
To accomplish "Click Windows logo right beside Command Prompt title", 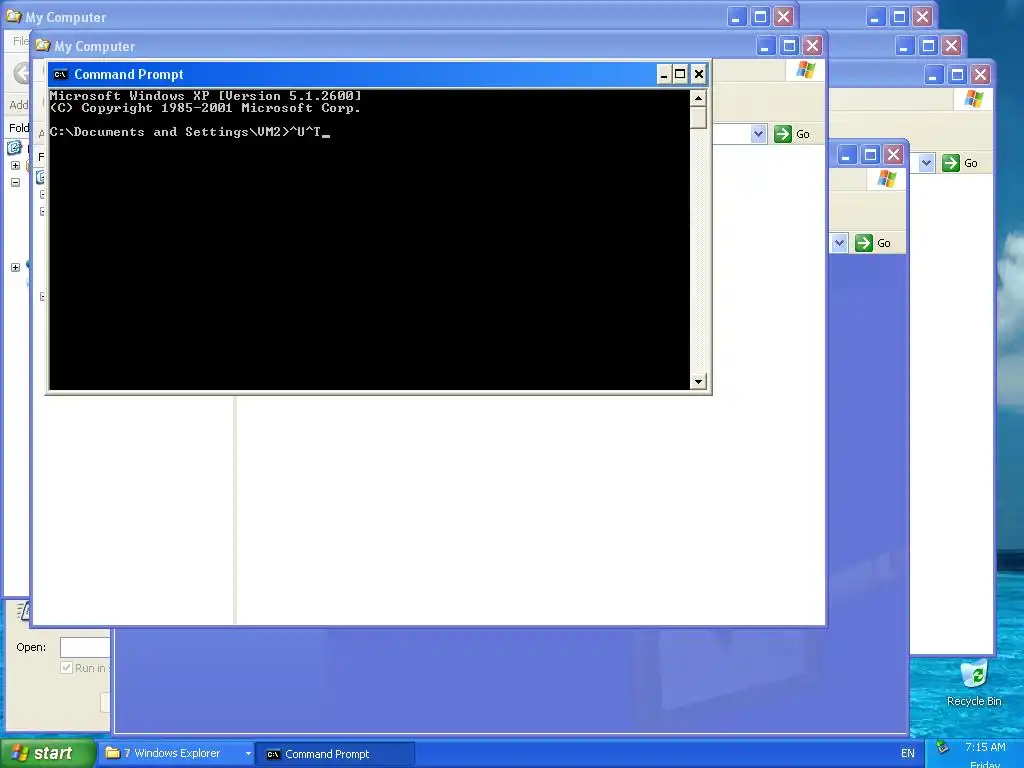I will point(806,70).
